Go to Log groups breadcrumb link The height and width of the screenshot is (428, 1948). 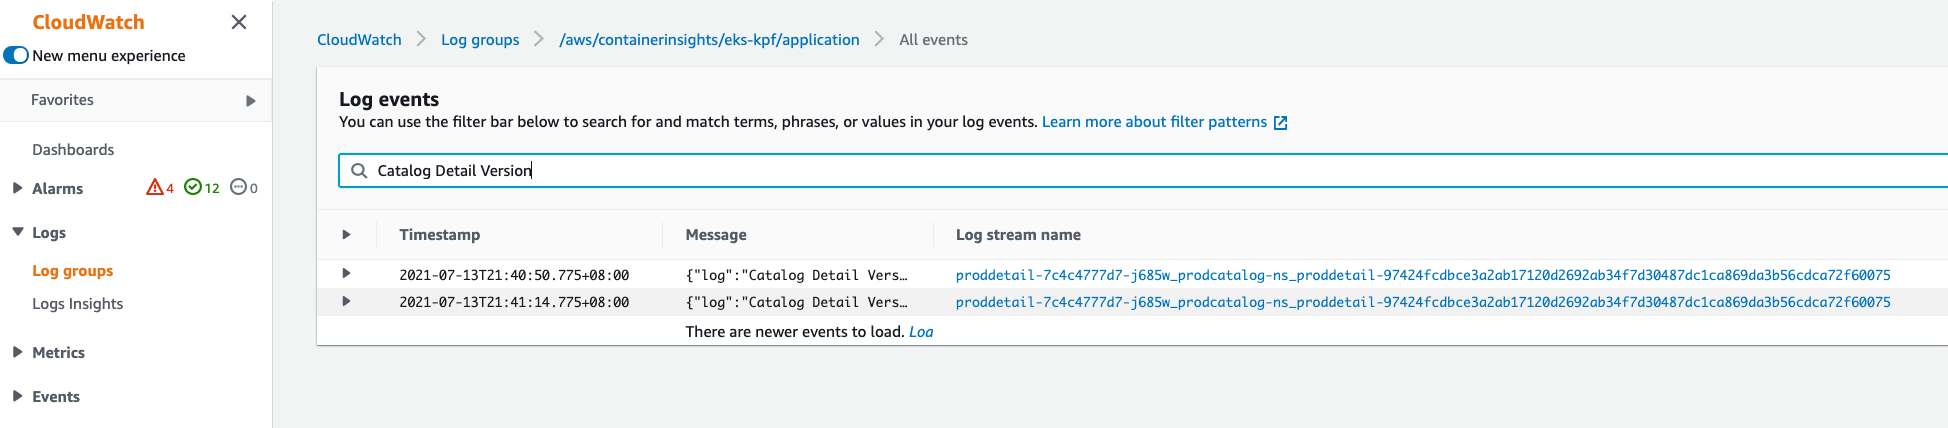(x=480, y=39)
